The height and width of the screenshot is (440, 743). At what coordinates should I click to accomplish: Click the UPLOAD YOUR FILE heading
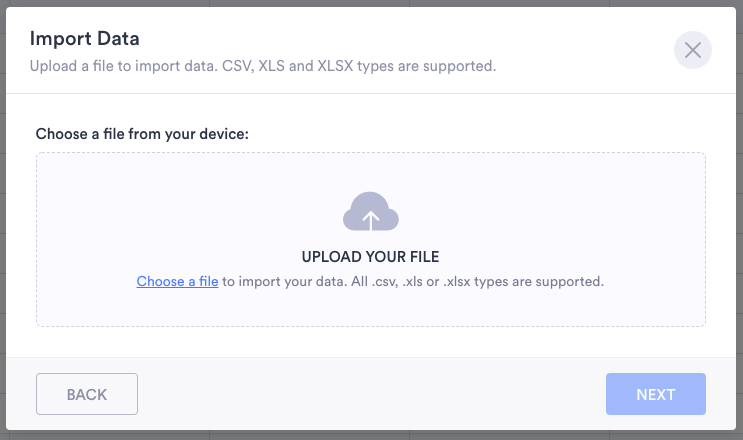click(x=371, y=257)
